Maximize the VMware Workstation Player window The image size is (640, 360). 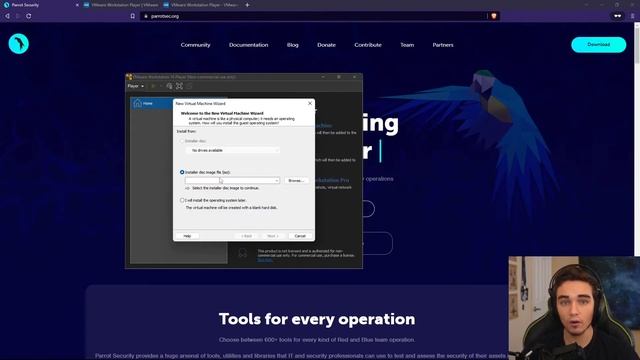pyautogui.click(x=338, y=77)
